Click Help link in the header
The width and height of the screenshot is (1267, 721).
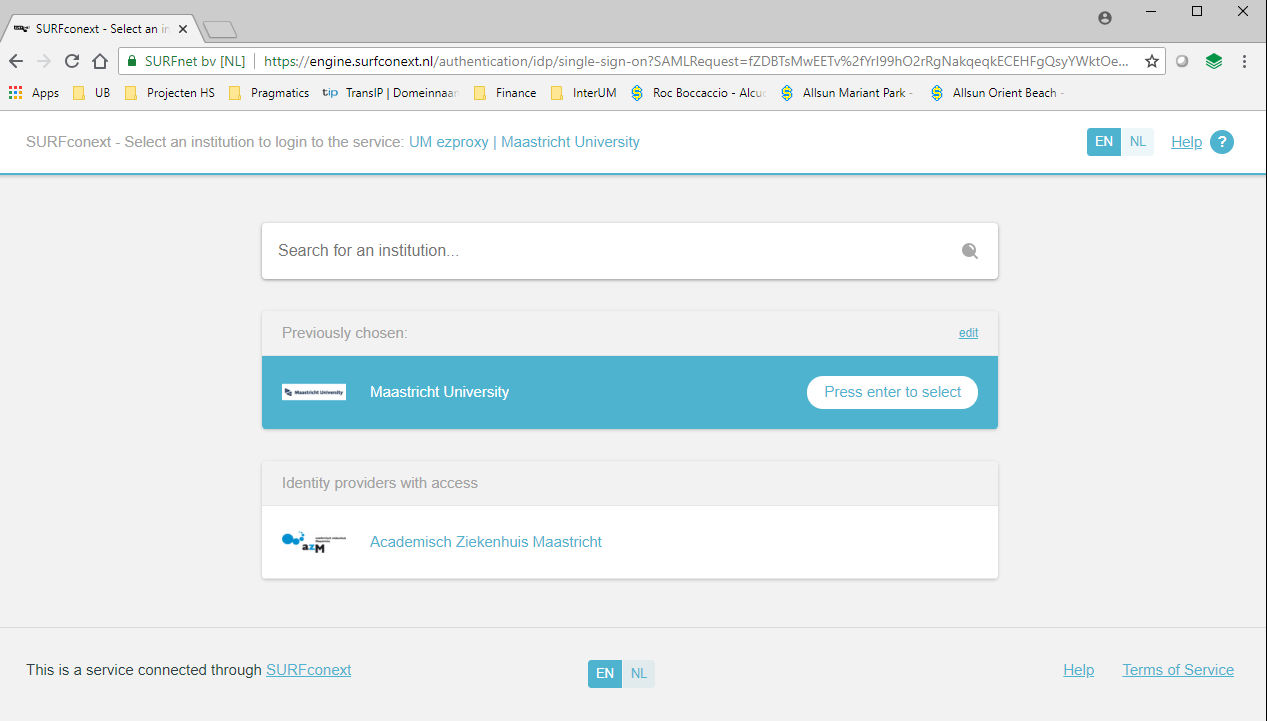pyautogui.click(x=1186, y=142)
